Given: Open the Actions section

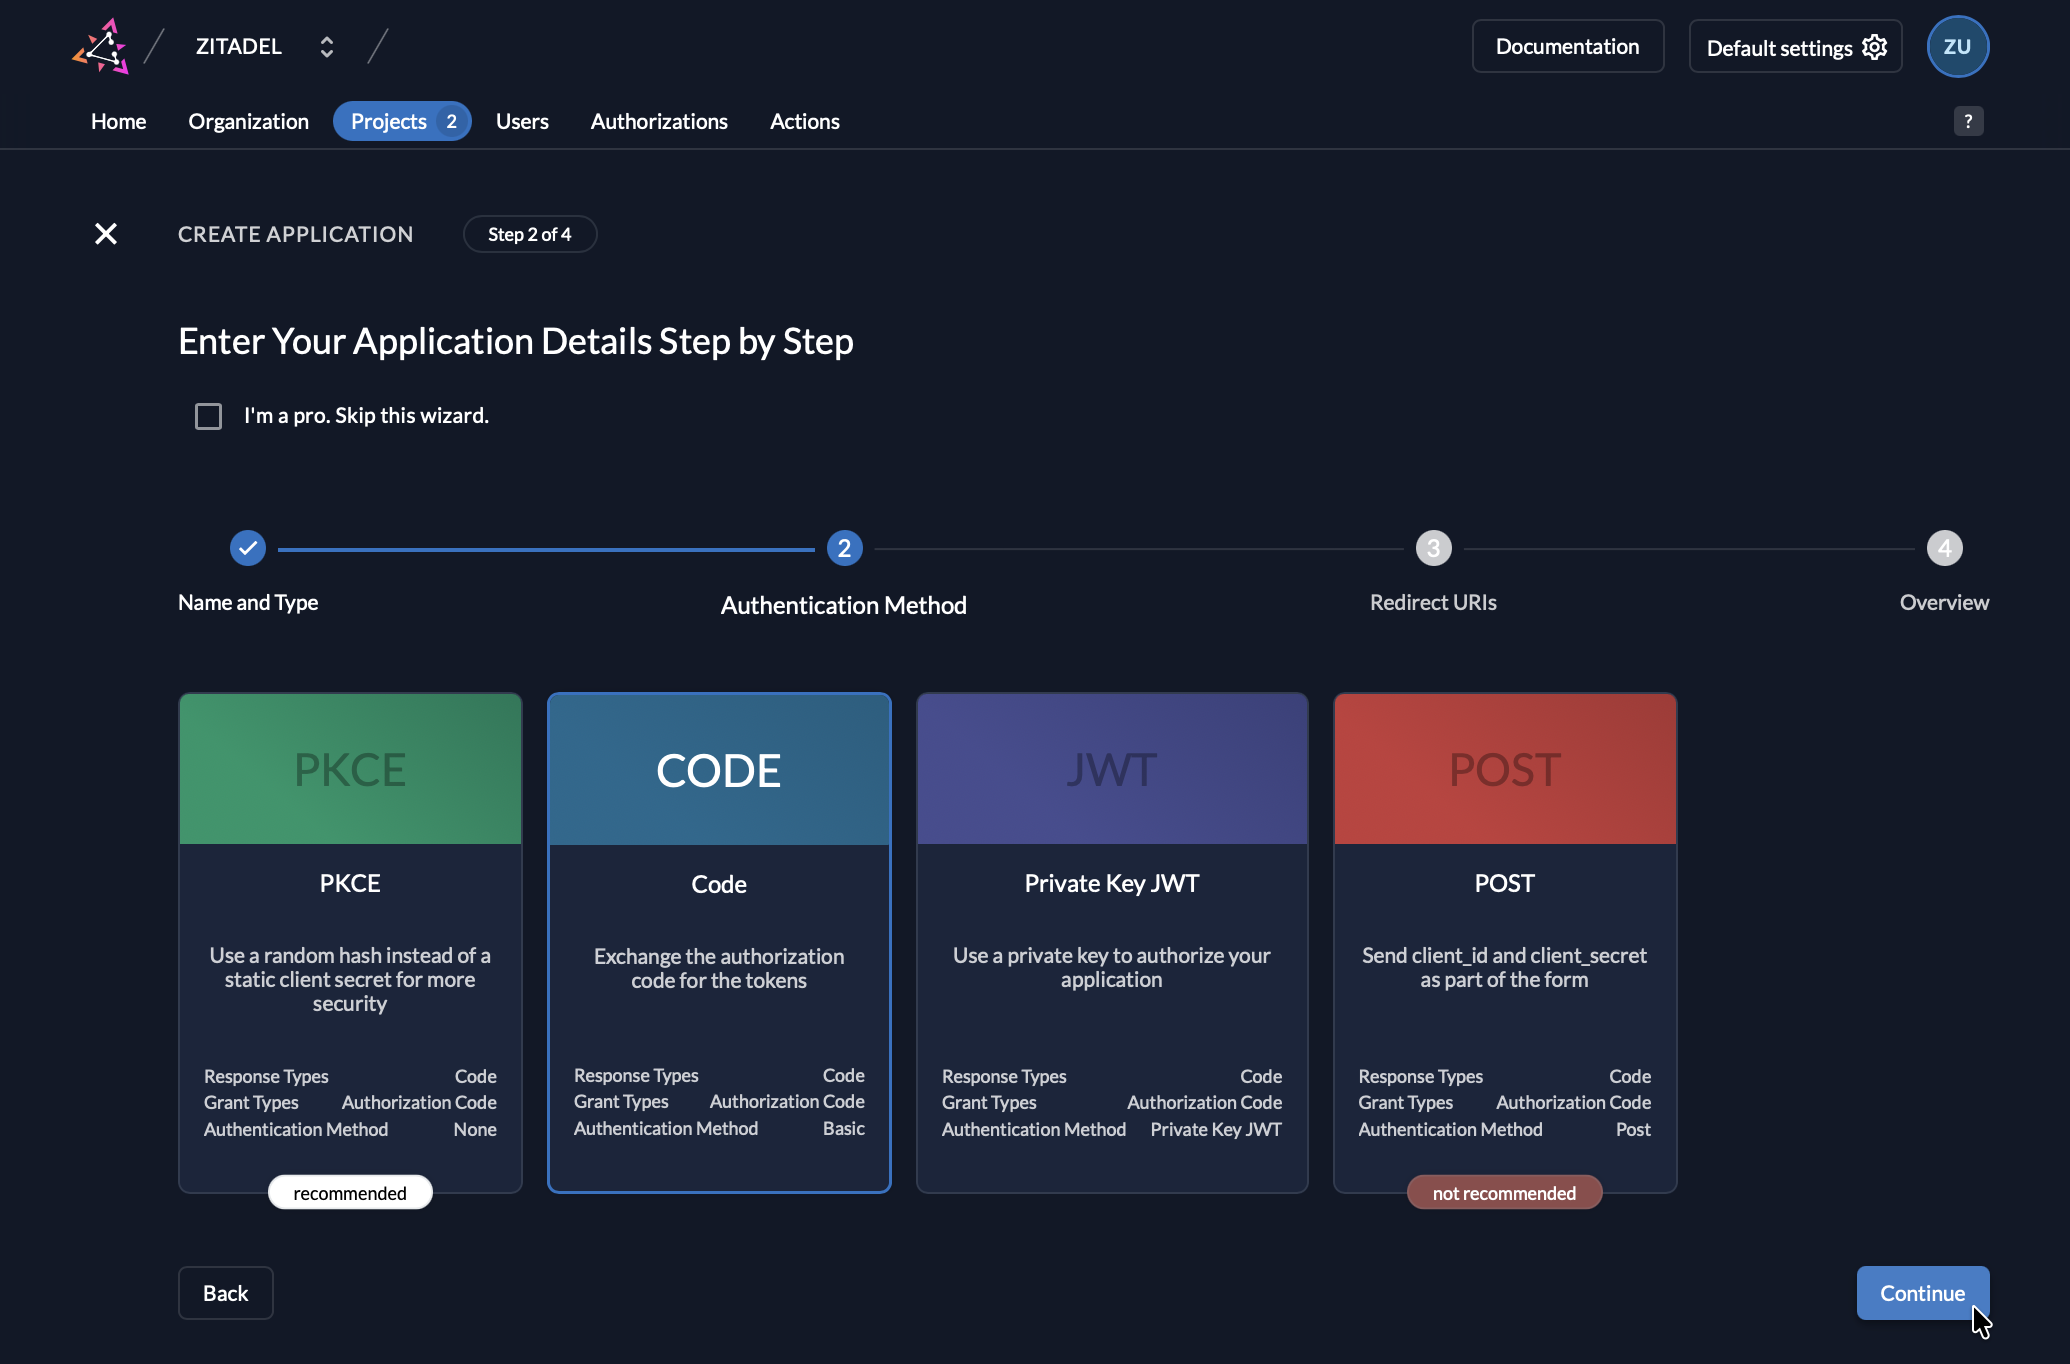Looking at the screenshot, I should 804,120.
